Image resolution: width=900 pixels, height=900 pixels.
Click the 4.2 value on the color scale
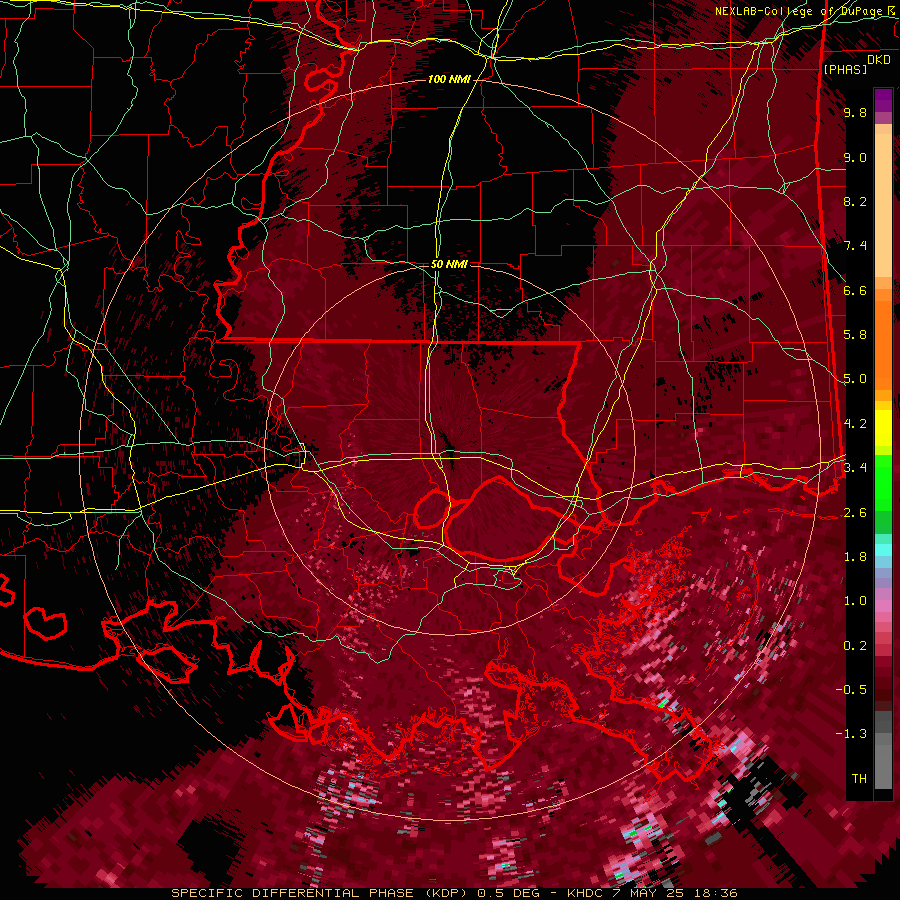[x=855, y=424]
